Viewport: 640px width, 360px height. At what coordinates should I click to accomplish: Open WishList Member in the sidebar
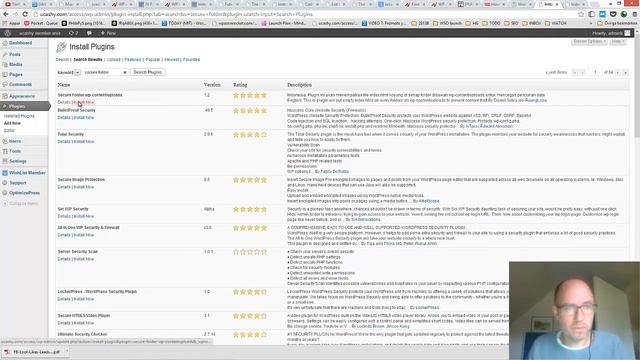pos(27,173)
